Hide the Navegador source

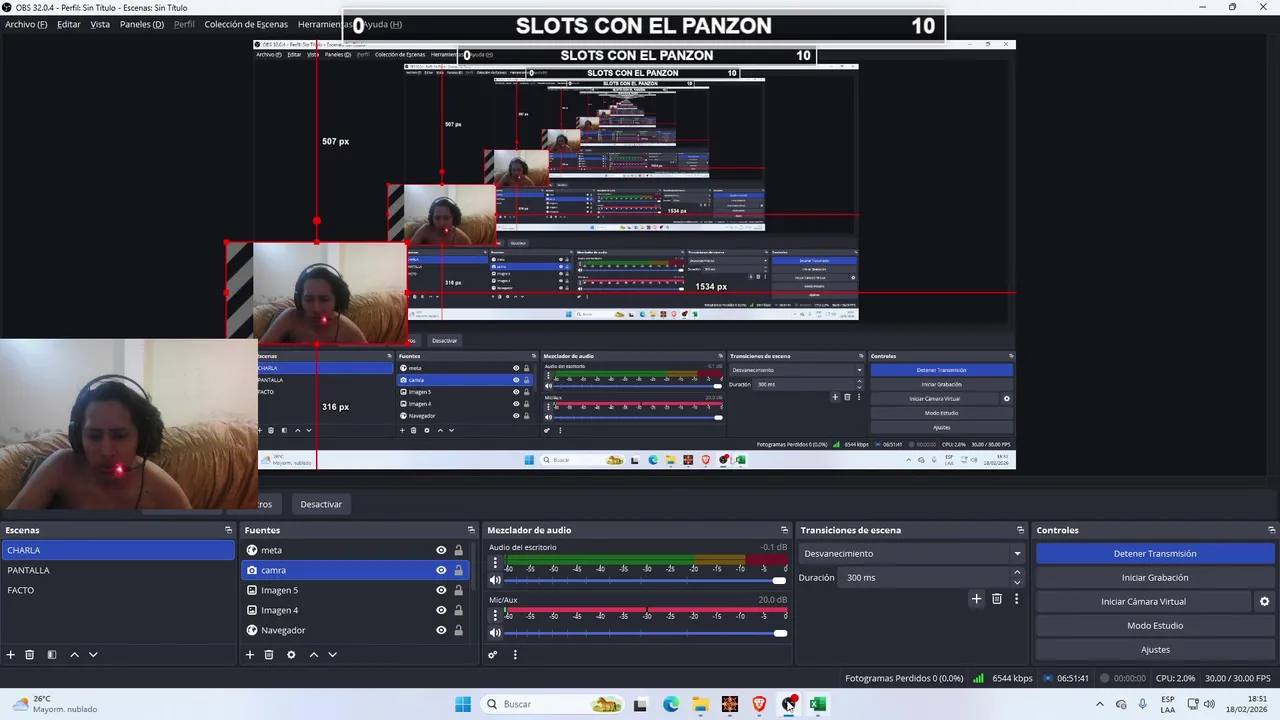point(441,630)
